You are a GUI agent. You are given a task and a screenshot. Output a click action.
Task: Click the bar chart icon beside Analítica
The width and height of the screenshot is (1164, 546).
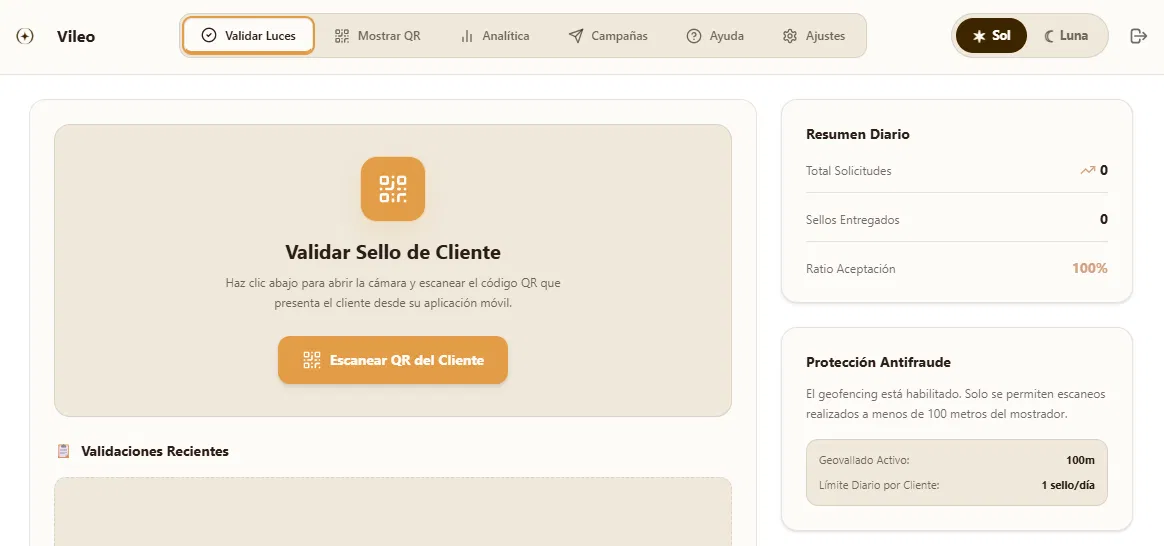467,36
